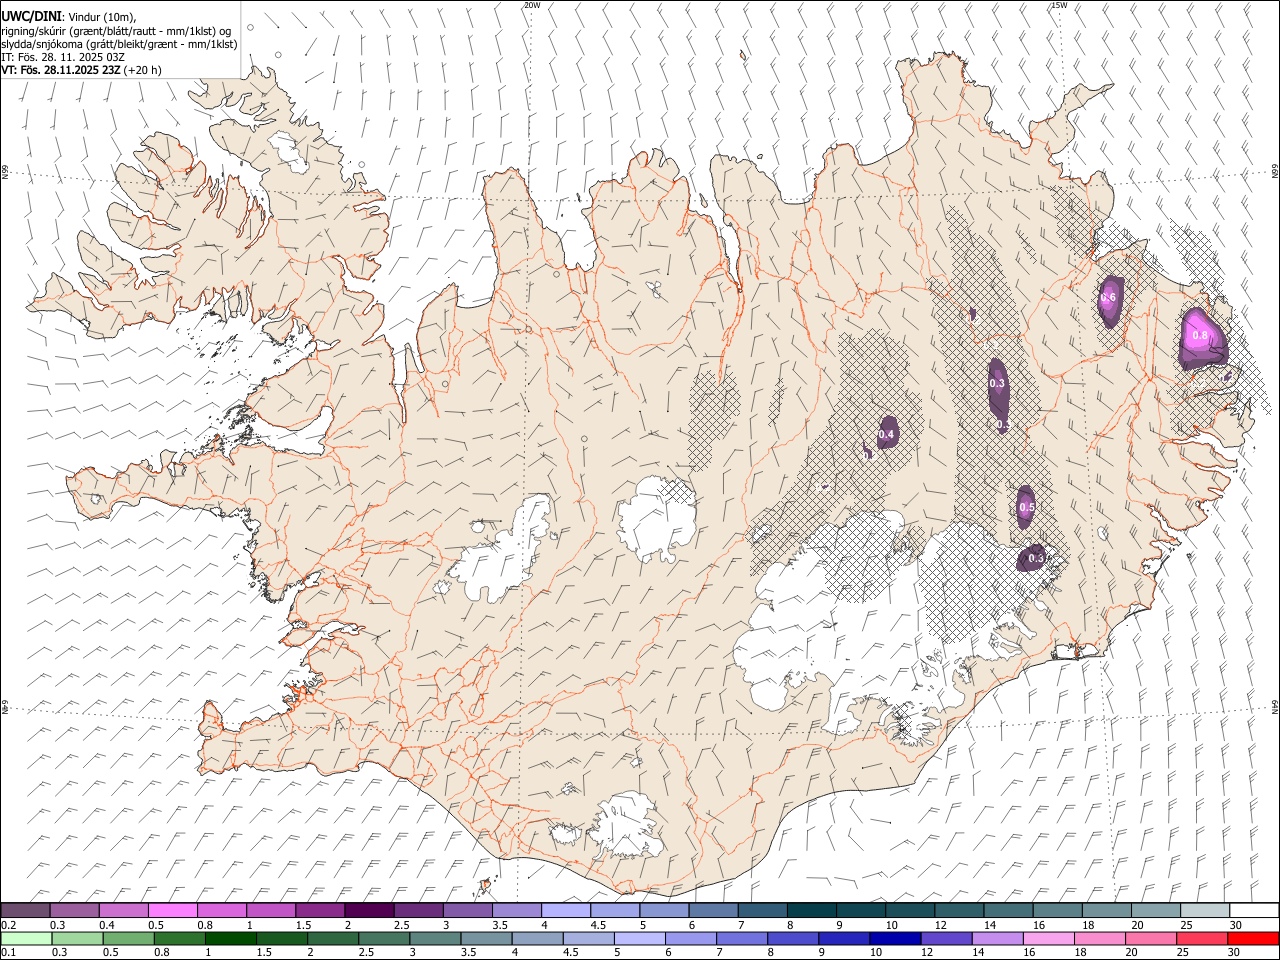Image resolution: width=1280 pixels, height=960 pixels.
Task: Select snow legend swatch starting at 3.5
Action: coord(516,911)
